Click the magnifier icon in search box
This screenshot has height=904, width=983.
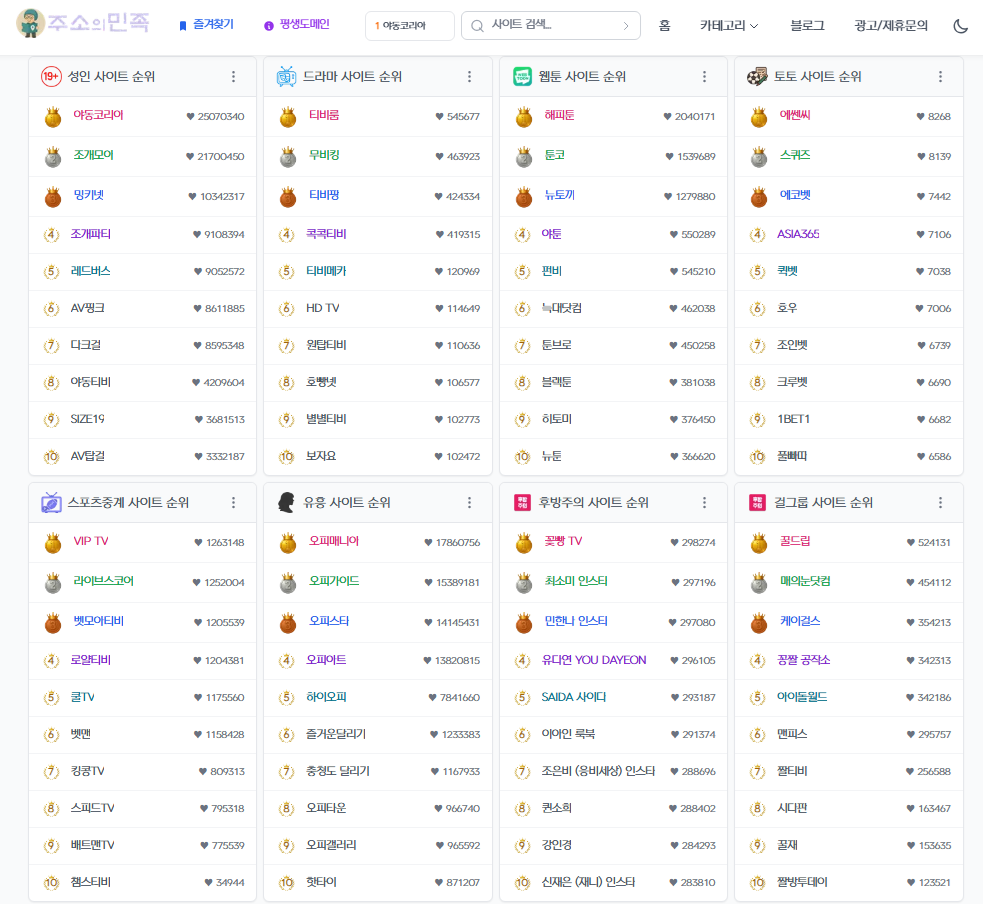(477, 26)
